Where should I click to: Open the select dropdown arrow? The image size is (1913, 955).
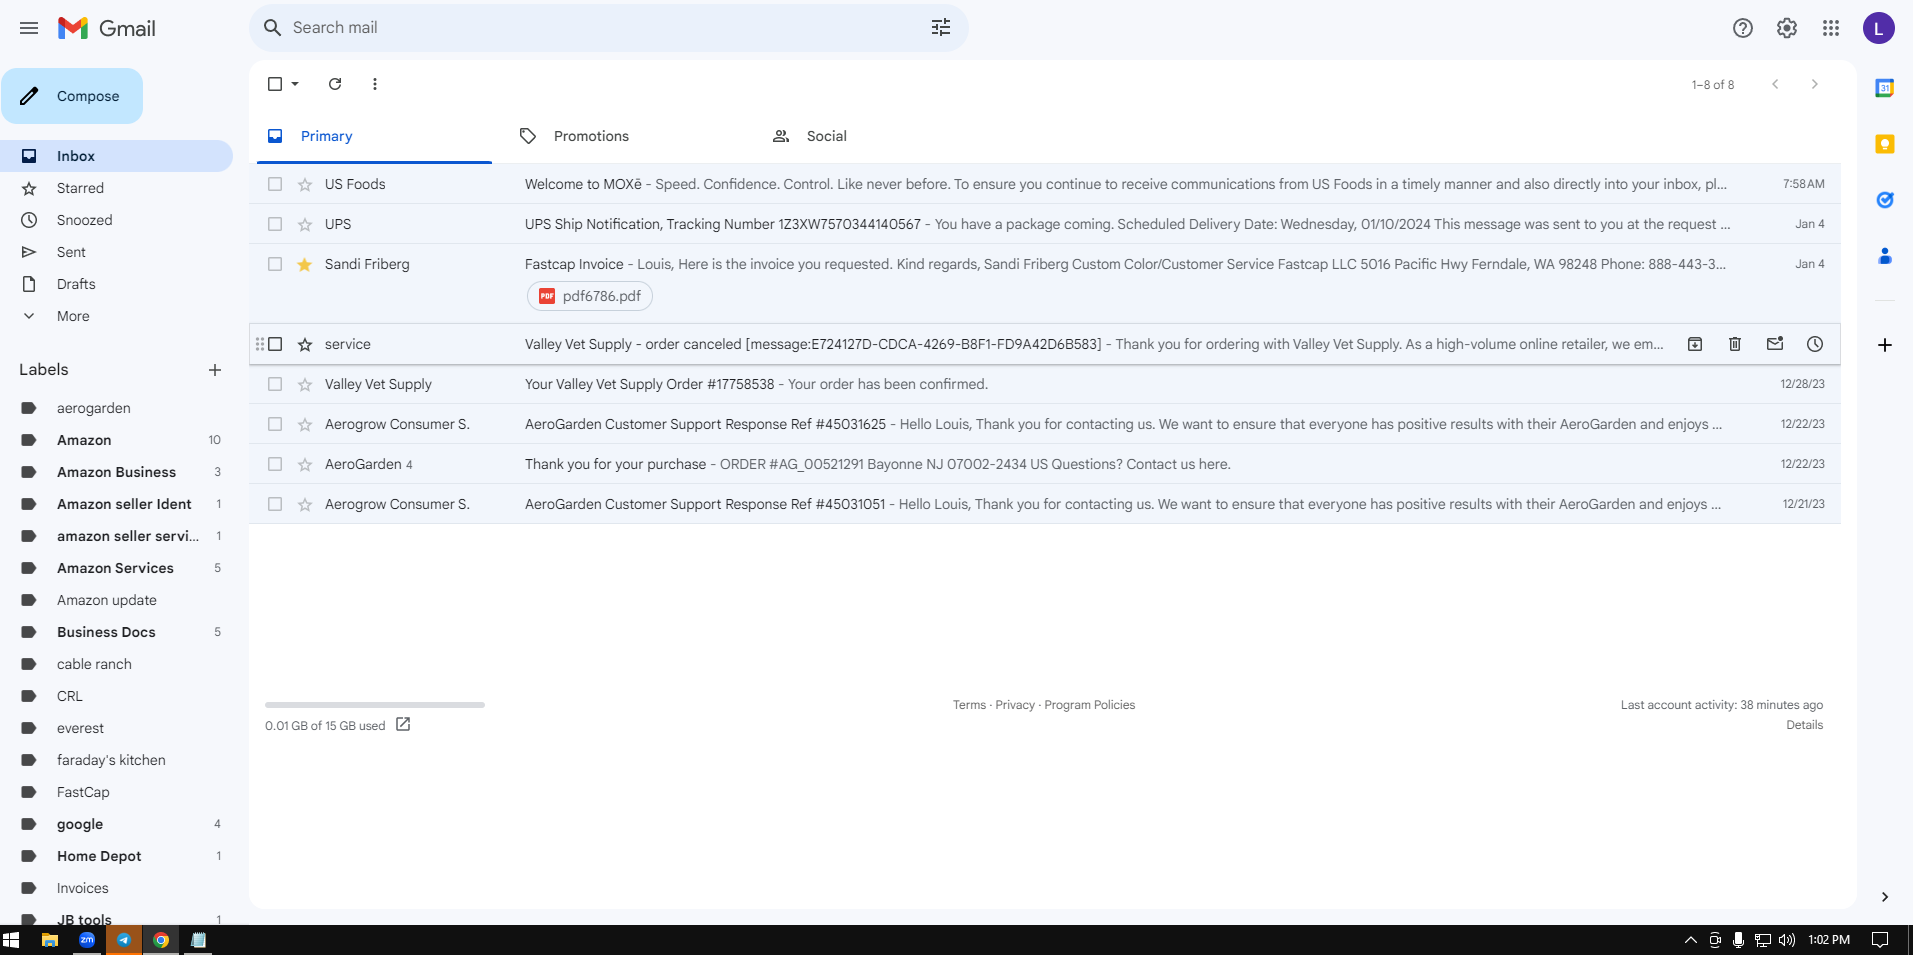point(295,84)
